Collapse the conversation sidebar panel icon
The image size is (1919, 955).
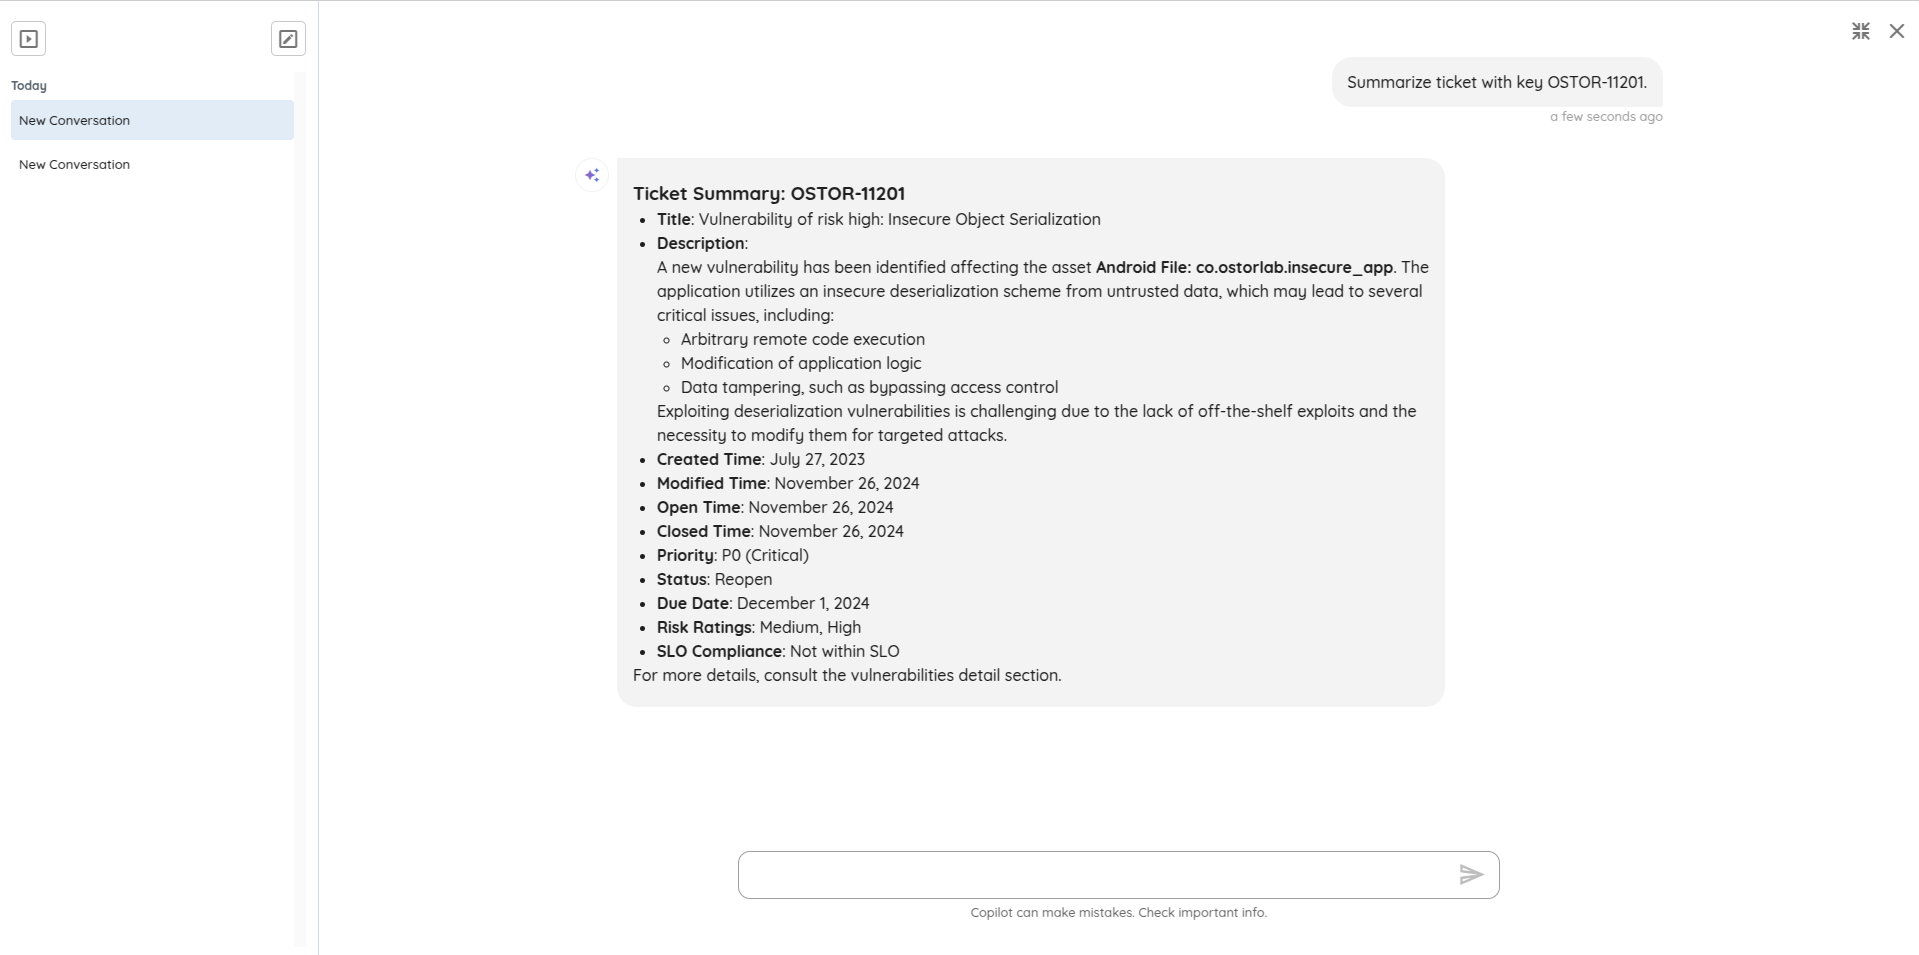coord(29,39)
